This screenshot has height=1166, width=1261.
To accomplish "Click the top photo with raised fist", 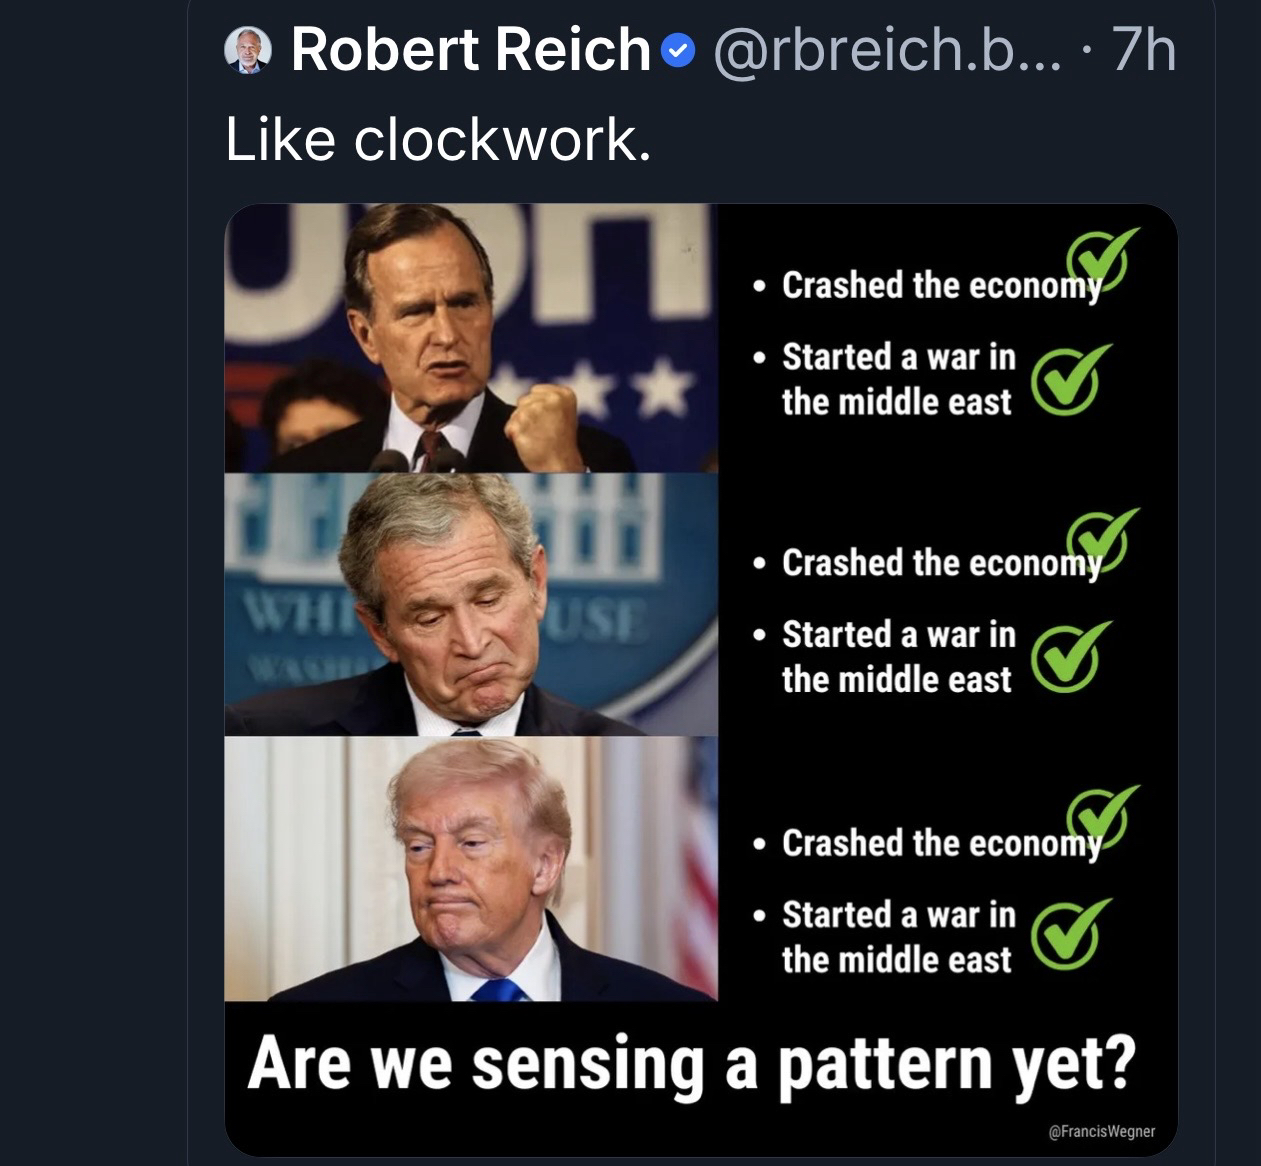I will point(470,338).
